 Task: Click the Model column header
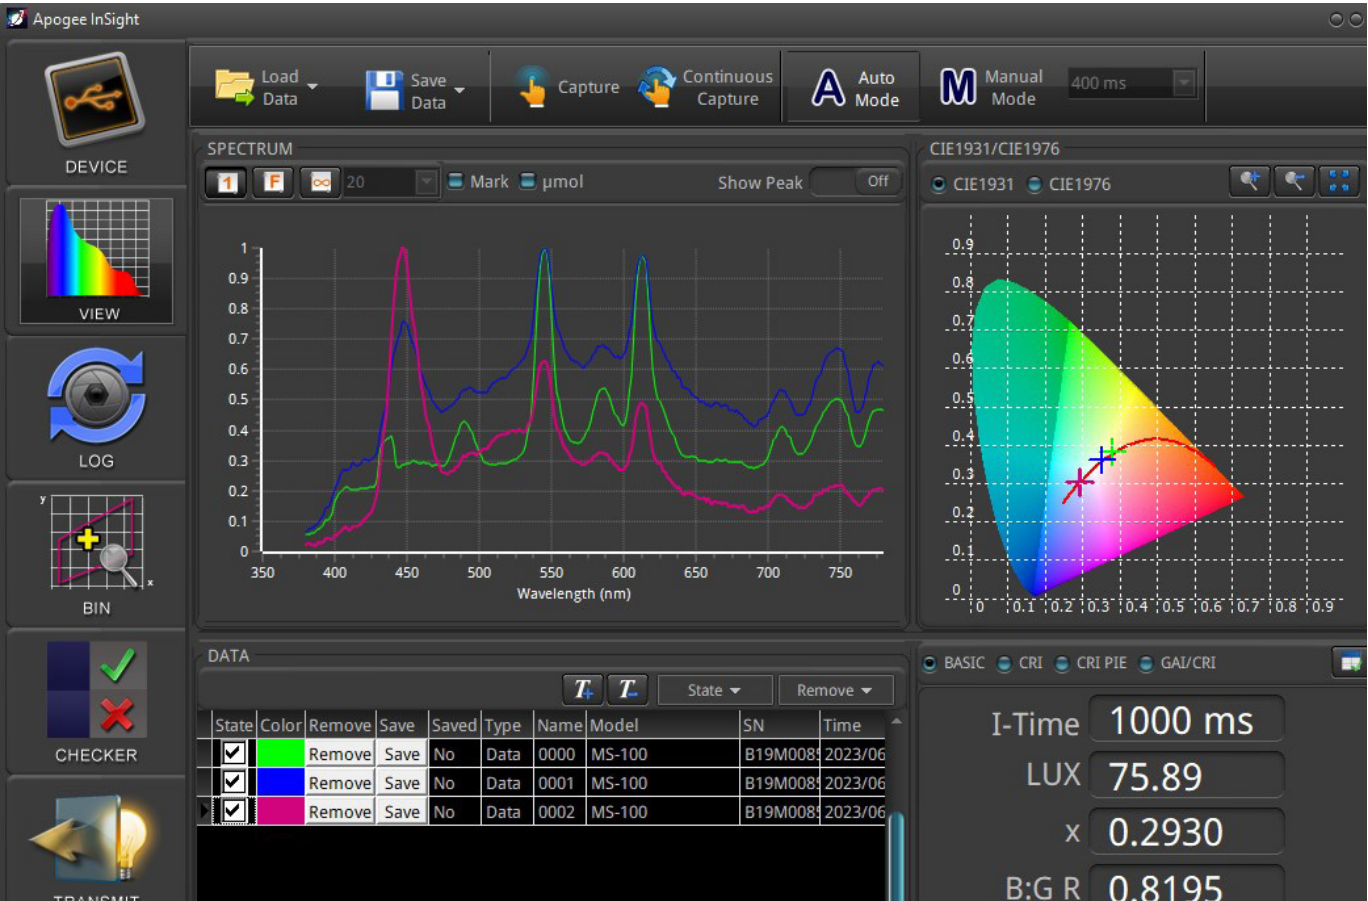click(x=662, y=725)
